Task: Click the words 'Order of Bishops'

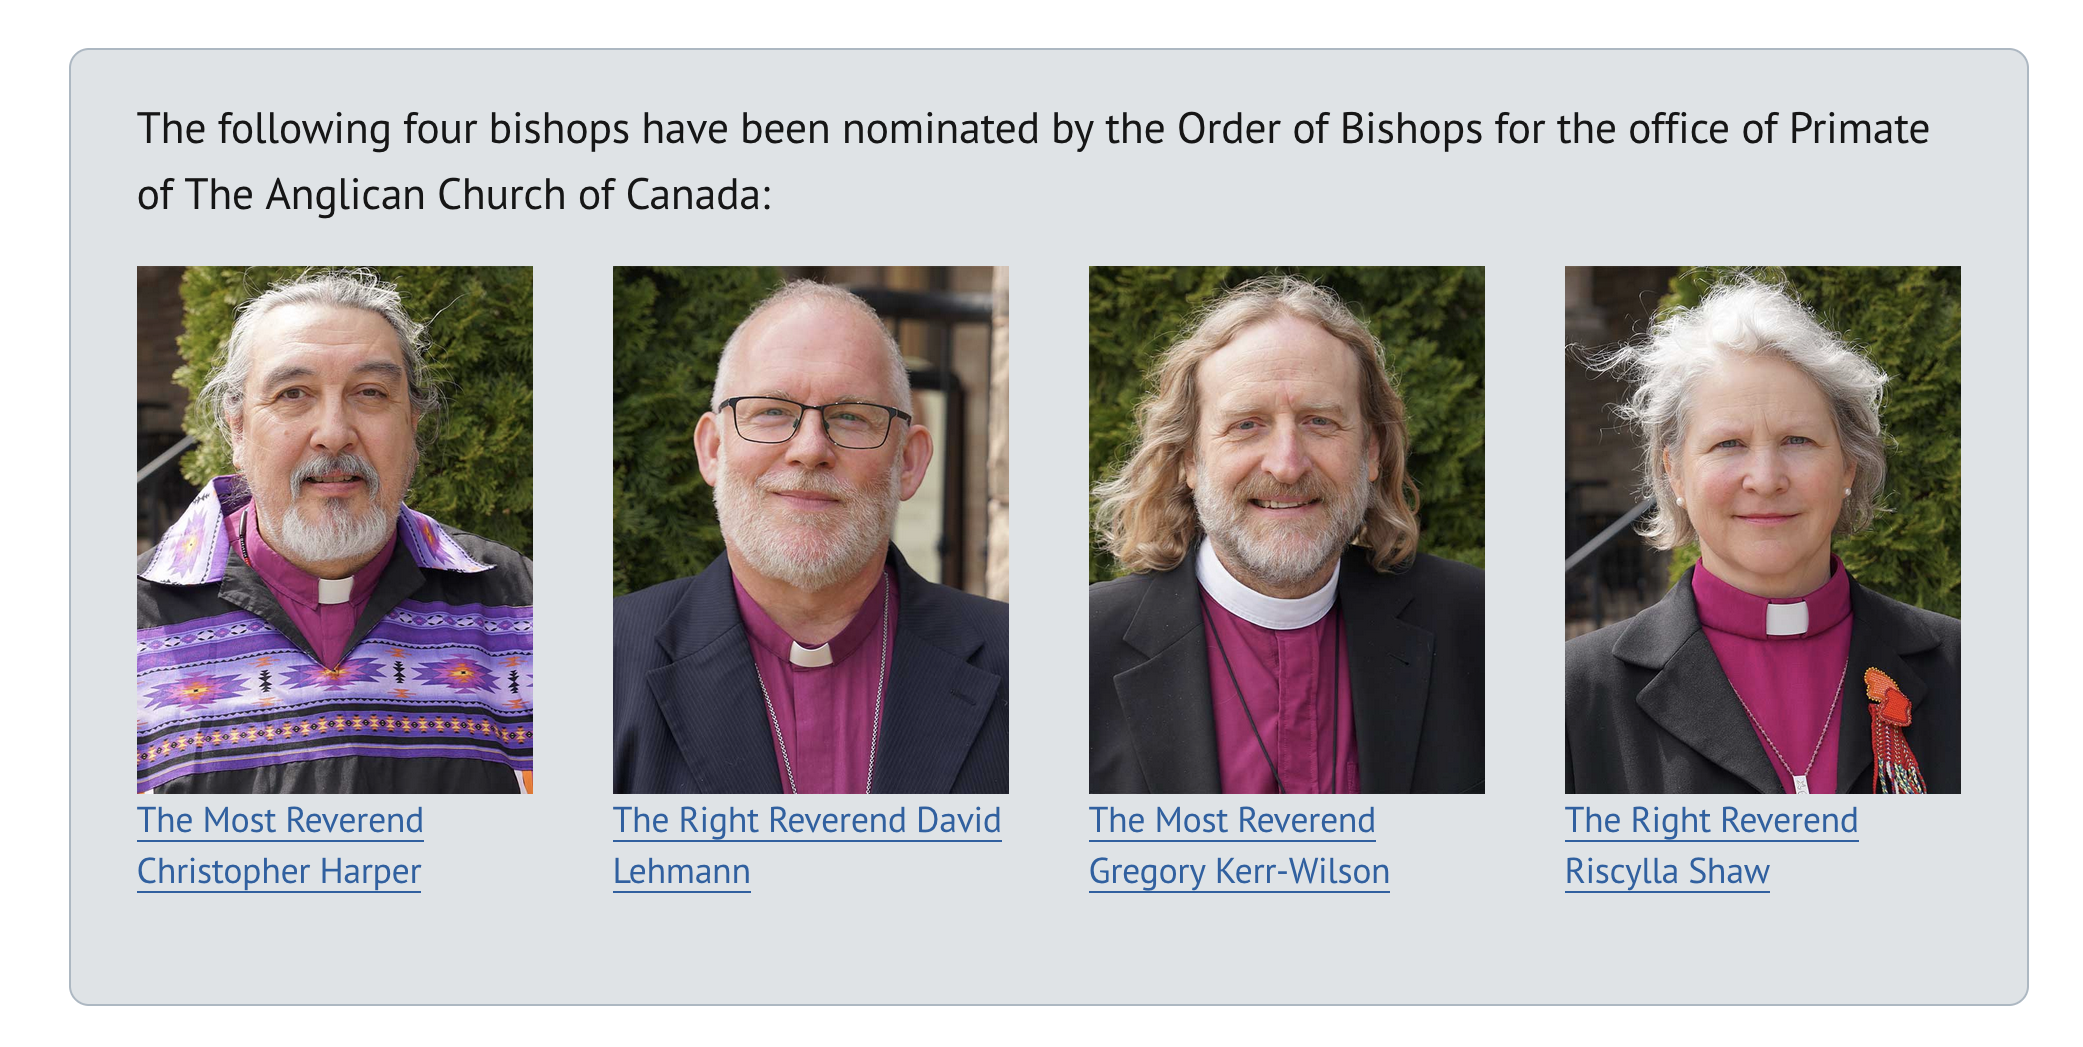Action: 1330,129
